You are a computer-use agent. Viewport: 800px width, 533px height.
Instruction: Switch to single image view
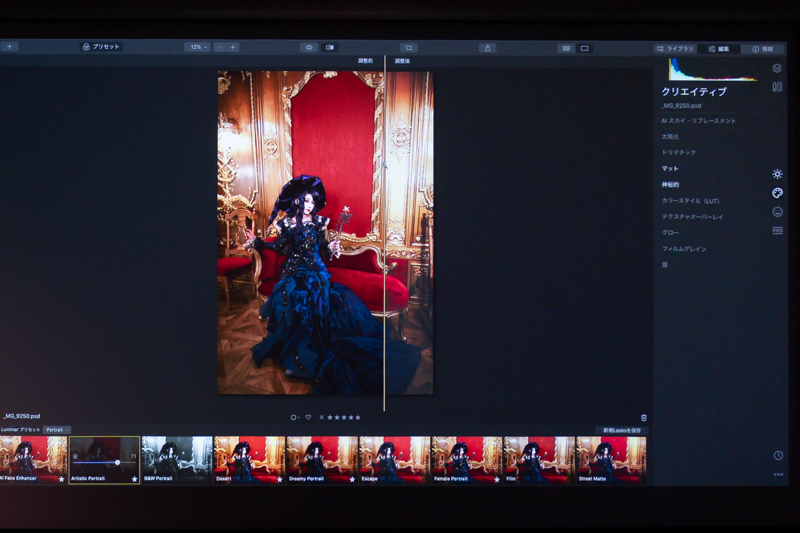click(585, 48)
